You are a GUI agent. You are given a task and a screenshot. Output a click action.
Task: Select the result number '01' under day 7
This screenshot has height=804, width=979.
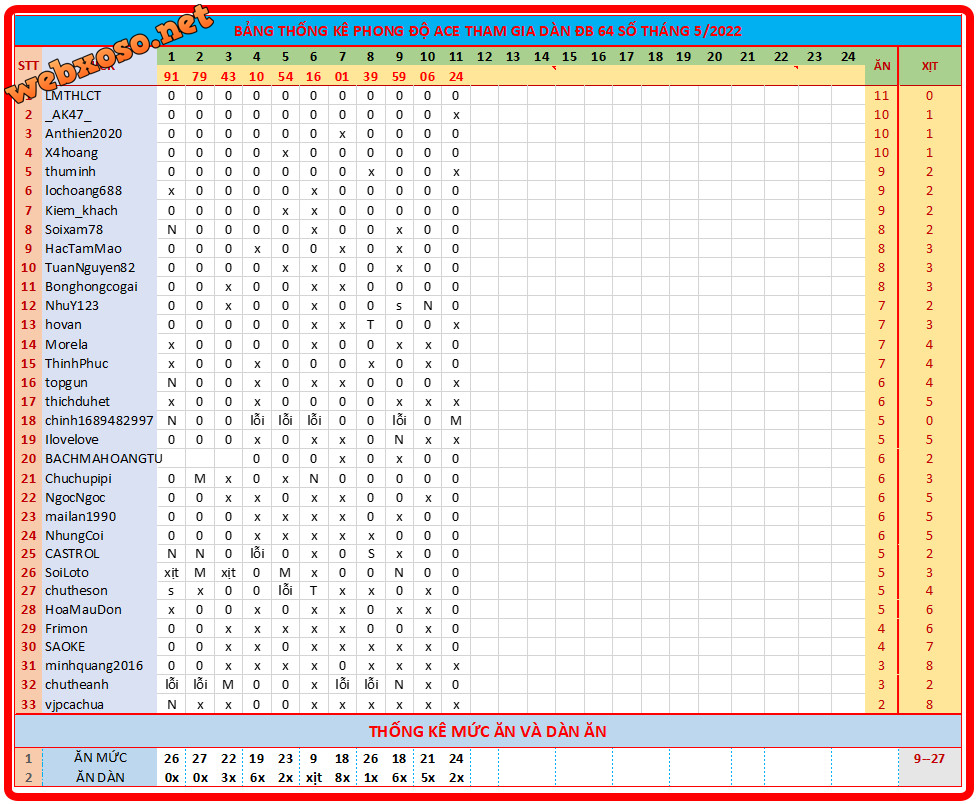(x=342, y=77)
